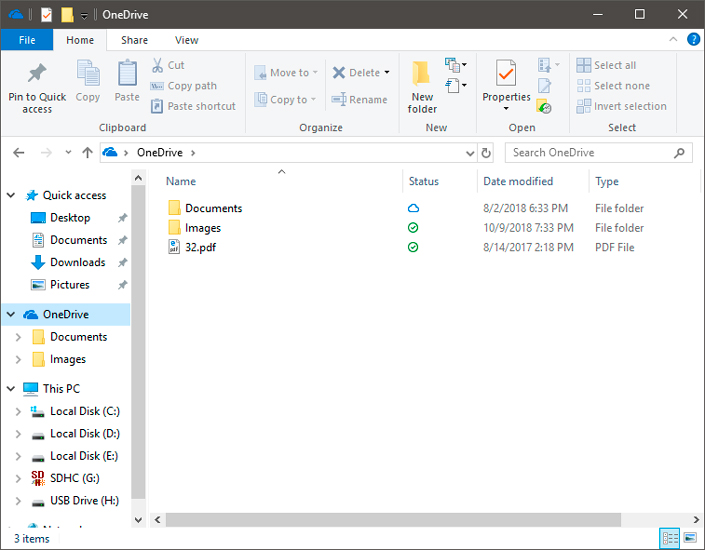Collapse the This PC tree node
This screenshot has width=705, height=550.
[x=11, y=389]
